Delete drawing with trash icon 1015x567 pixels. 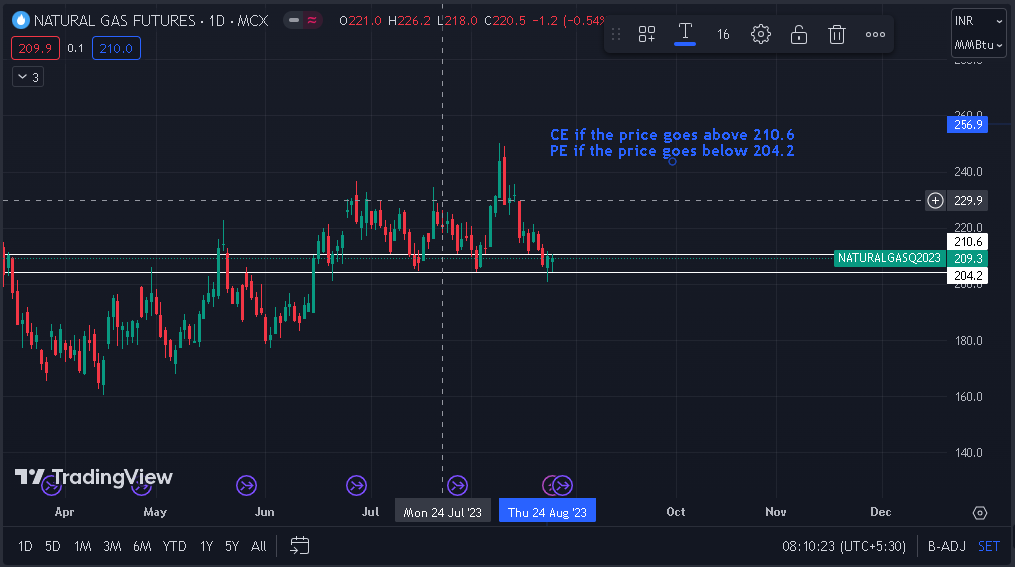(837, 34)
